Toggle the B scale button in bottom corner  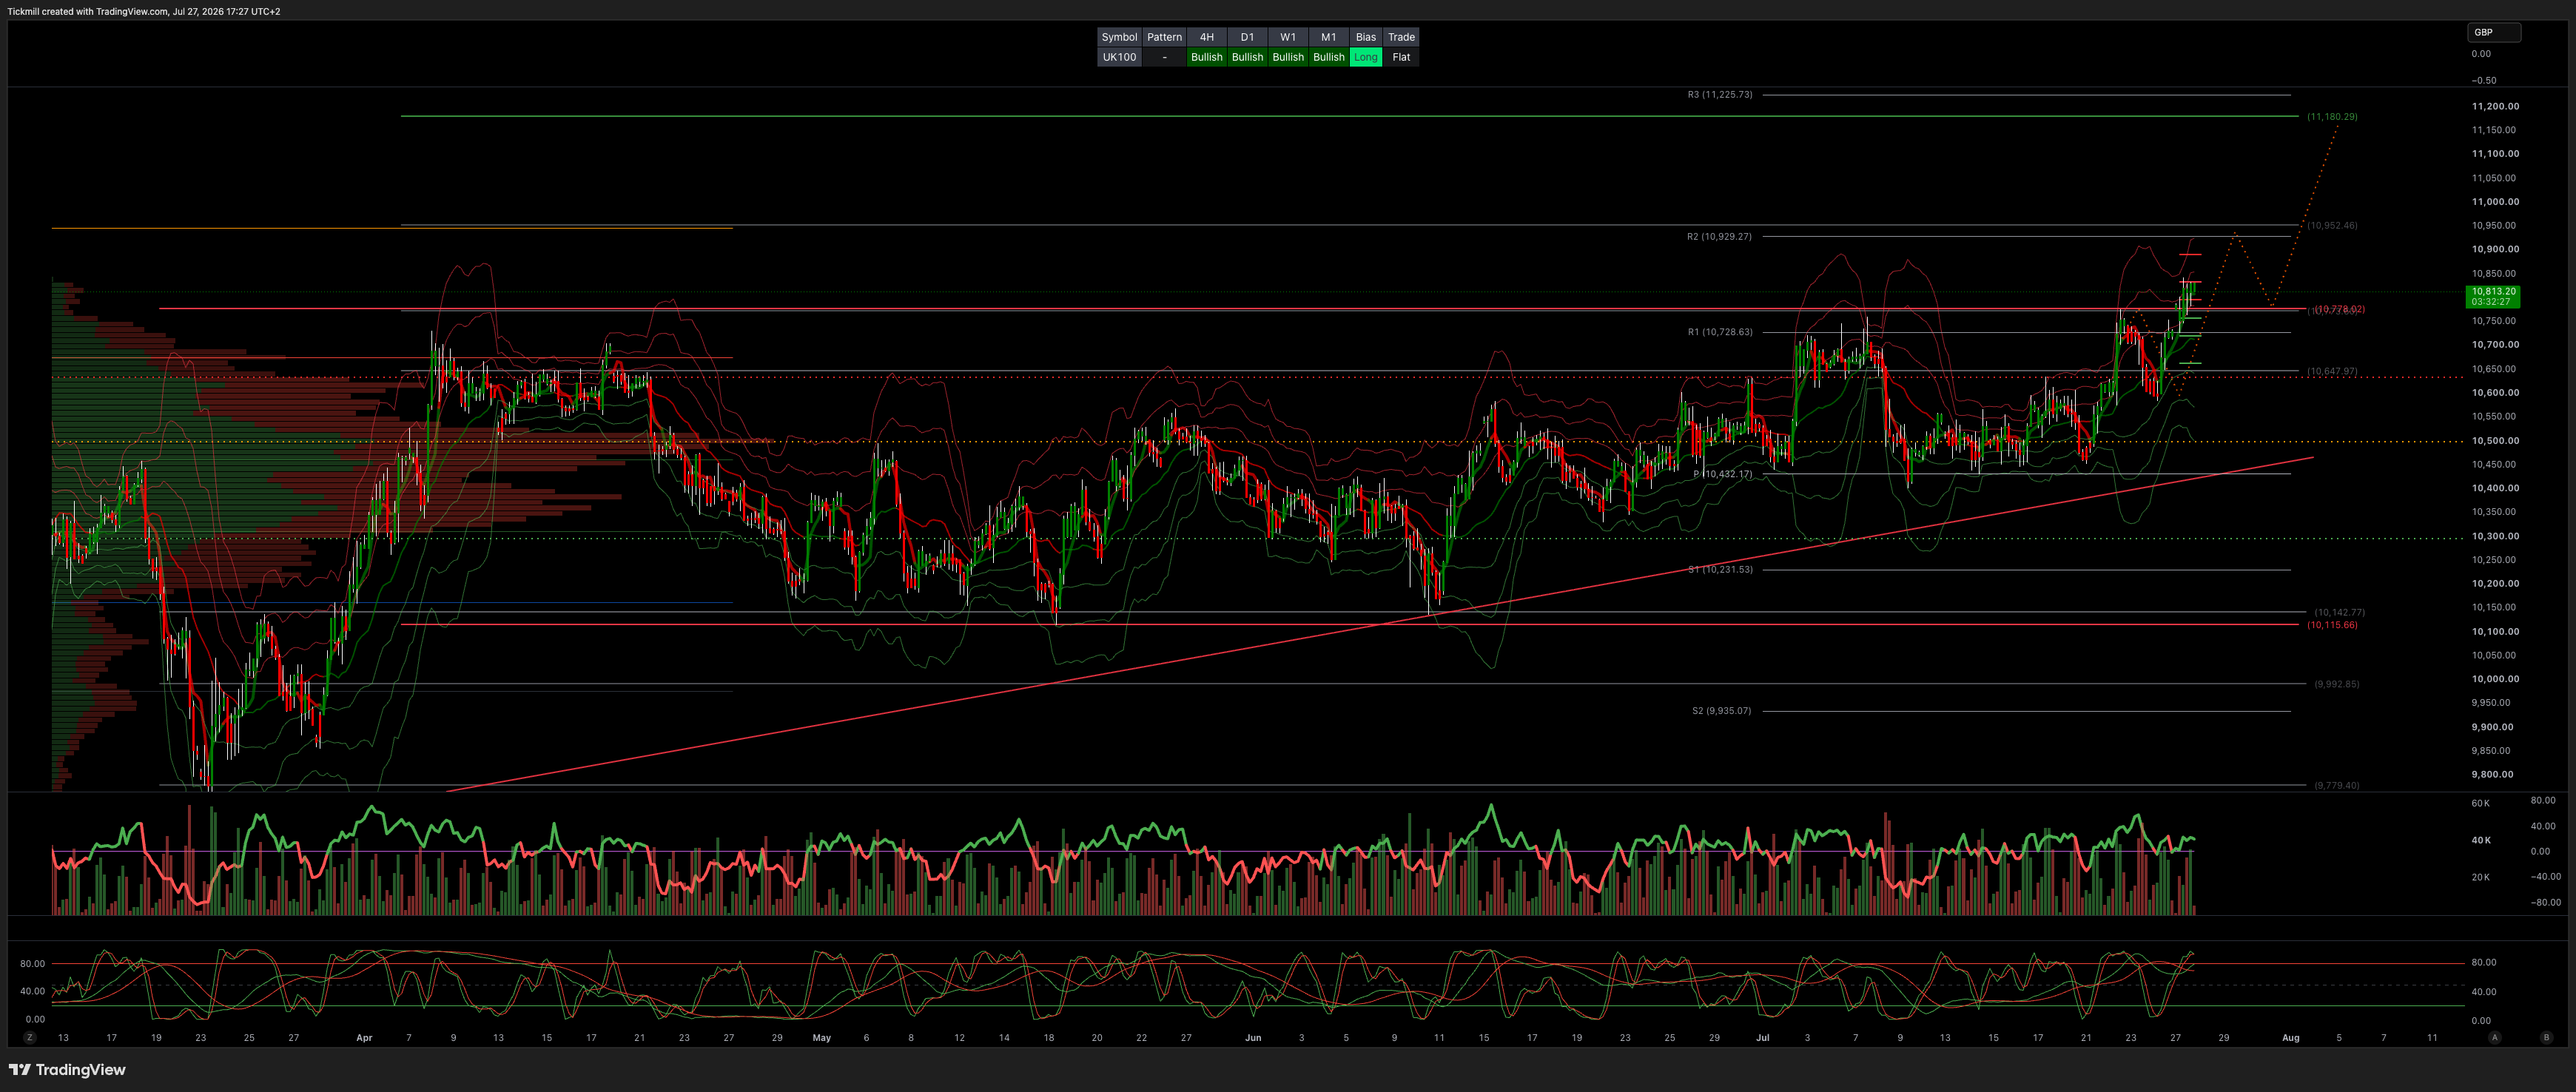(x=2546, y=1038)
